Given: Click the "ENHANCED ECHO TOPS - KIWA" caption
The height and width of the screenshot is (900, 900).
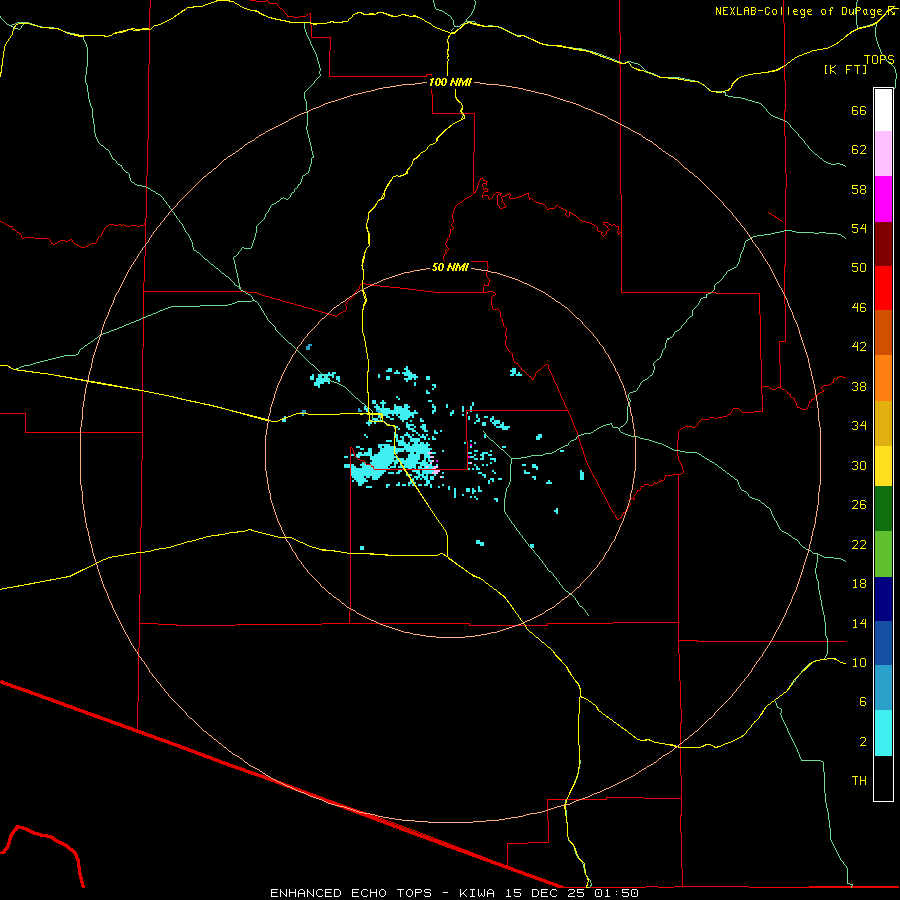Looking at the screenshot, I should click(x=383, y=893).
